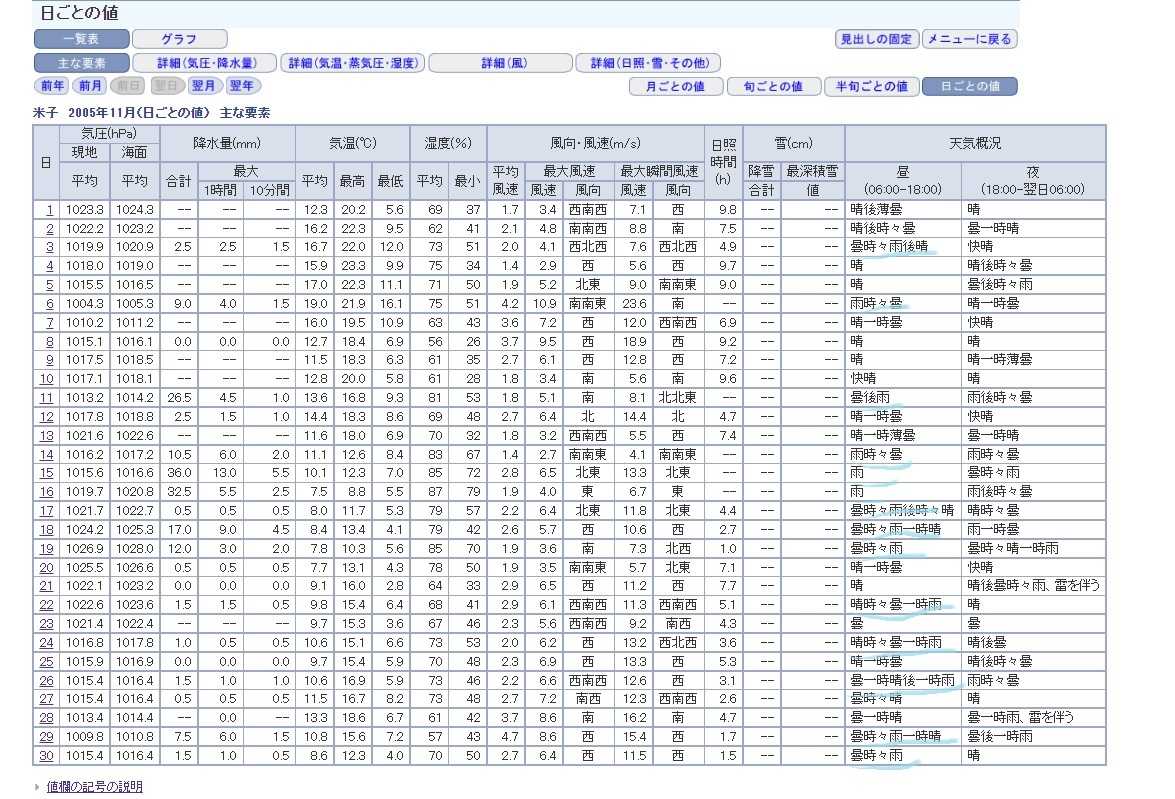Open the 詳細(風) tab
The height and width of the screenshot is (799, 1175).
(x=501, y=63)
